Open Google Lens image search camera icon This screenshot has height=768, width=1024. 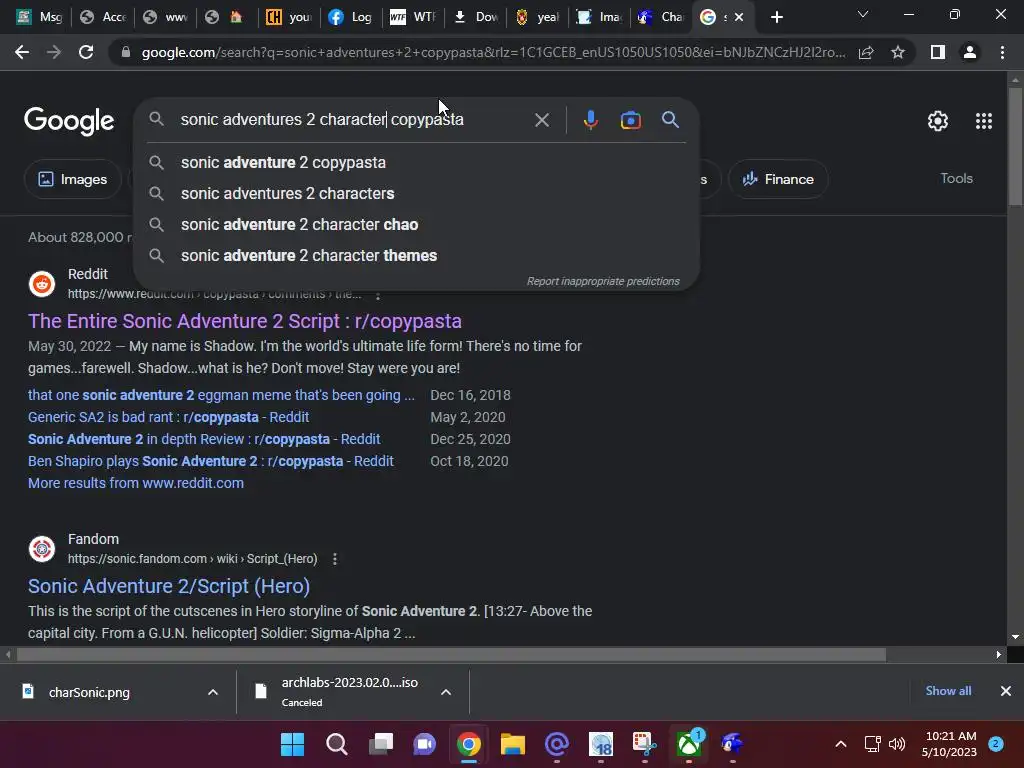tap(630, 120)
